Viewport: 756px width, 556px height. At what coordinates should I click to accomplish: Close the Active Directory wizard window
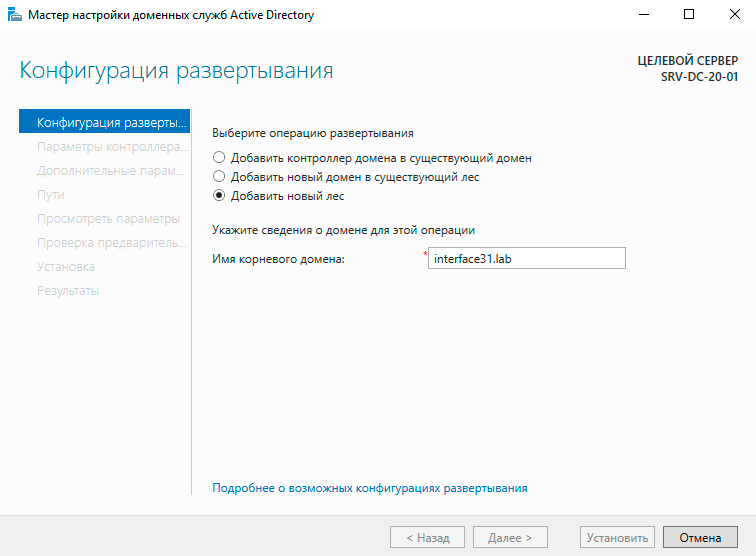[x=734, y=14]
